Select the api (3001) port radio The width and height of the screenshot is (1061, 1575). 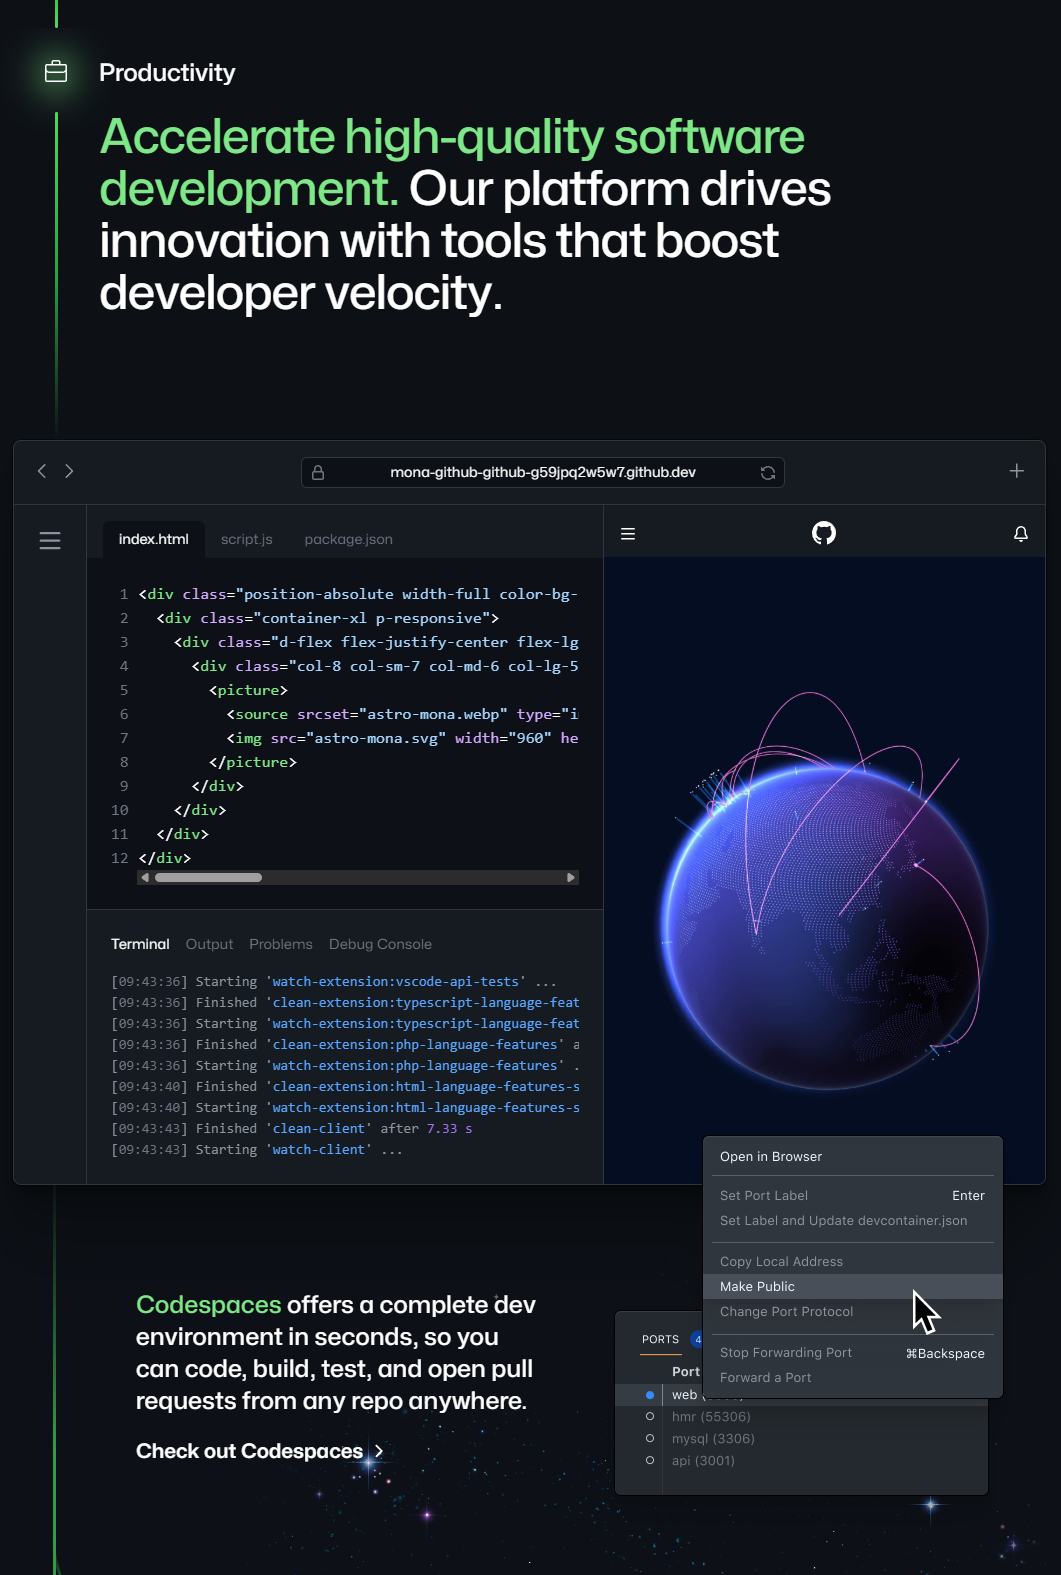click(650, 1461)
